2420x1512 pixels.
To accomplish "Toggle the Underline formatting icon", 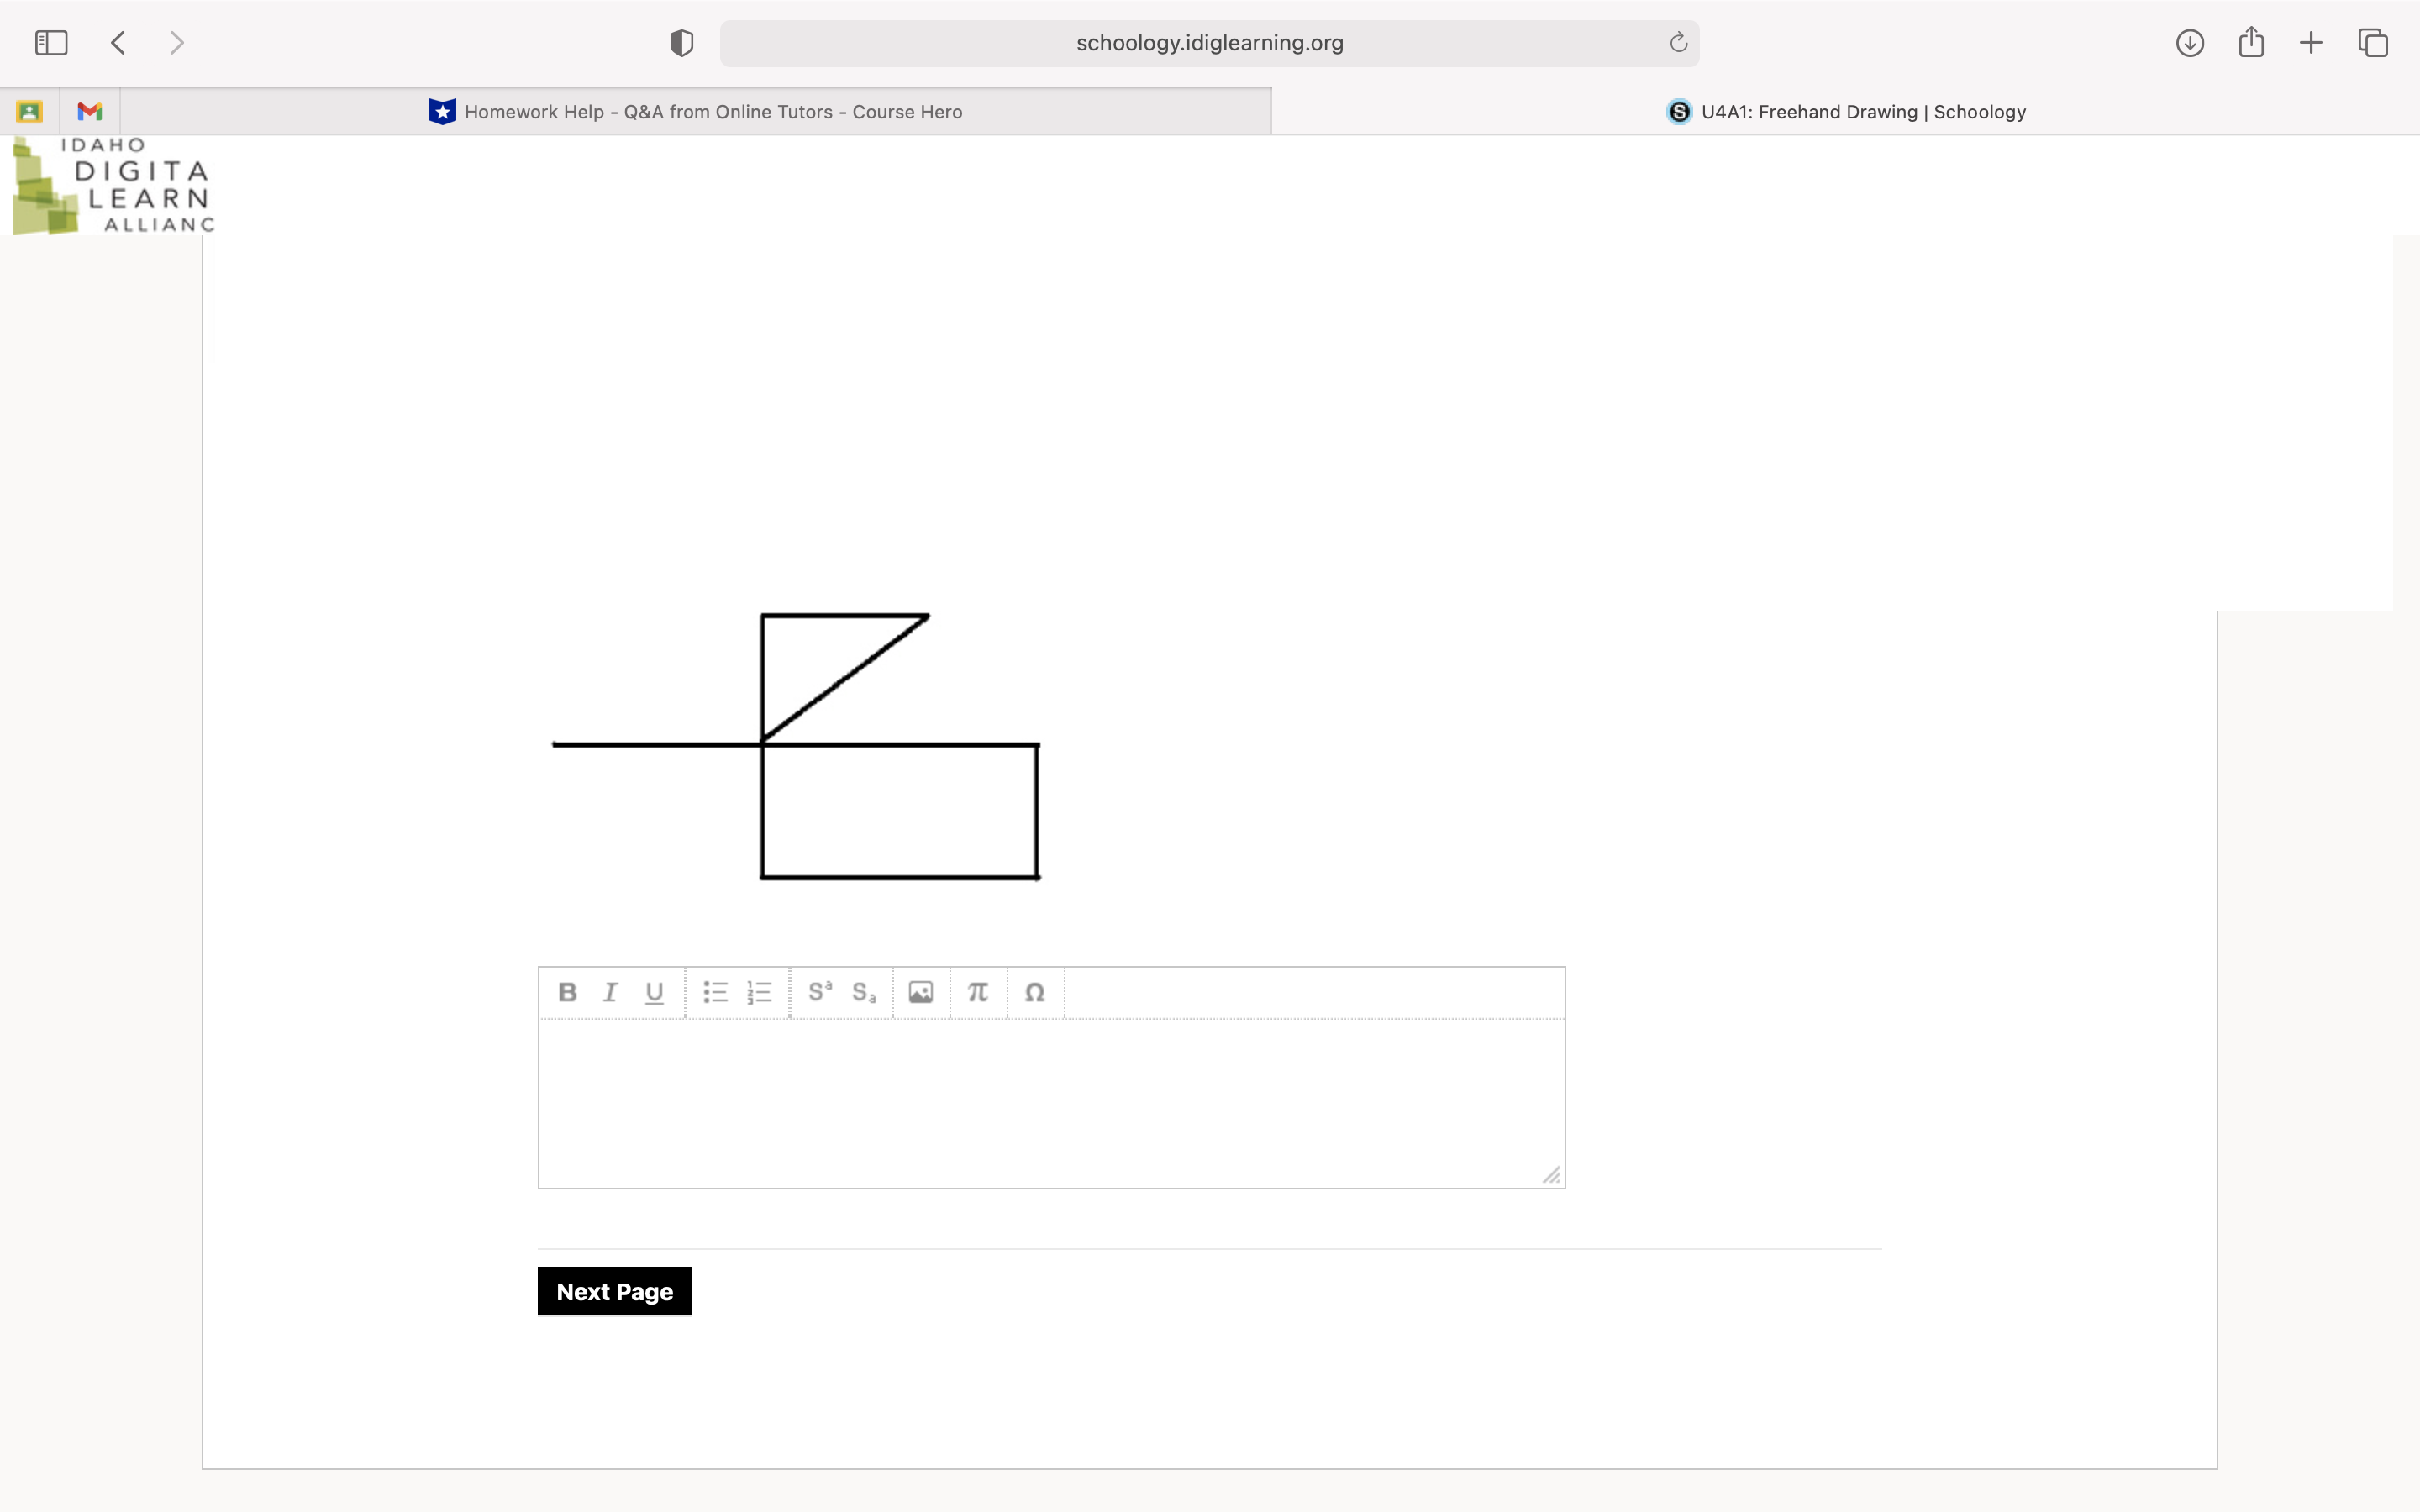I will [x=654, y=993].
